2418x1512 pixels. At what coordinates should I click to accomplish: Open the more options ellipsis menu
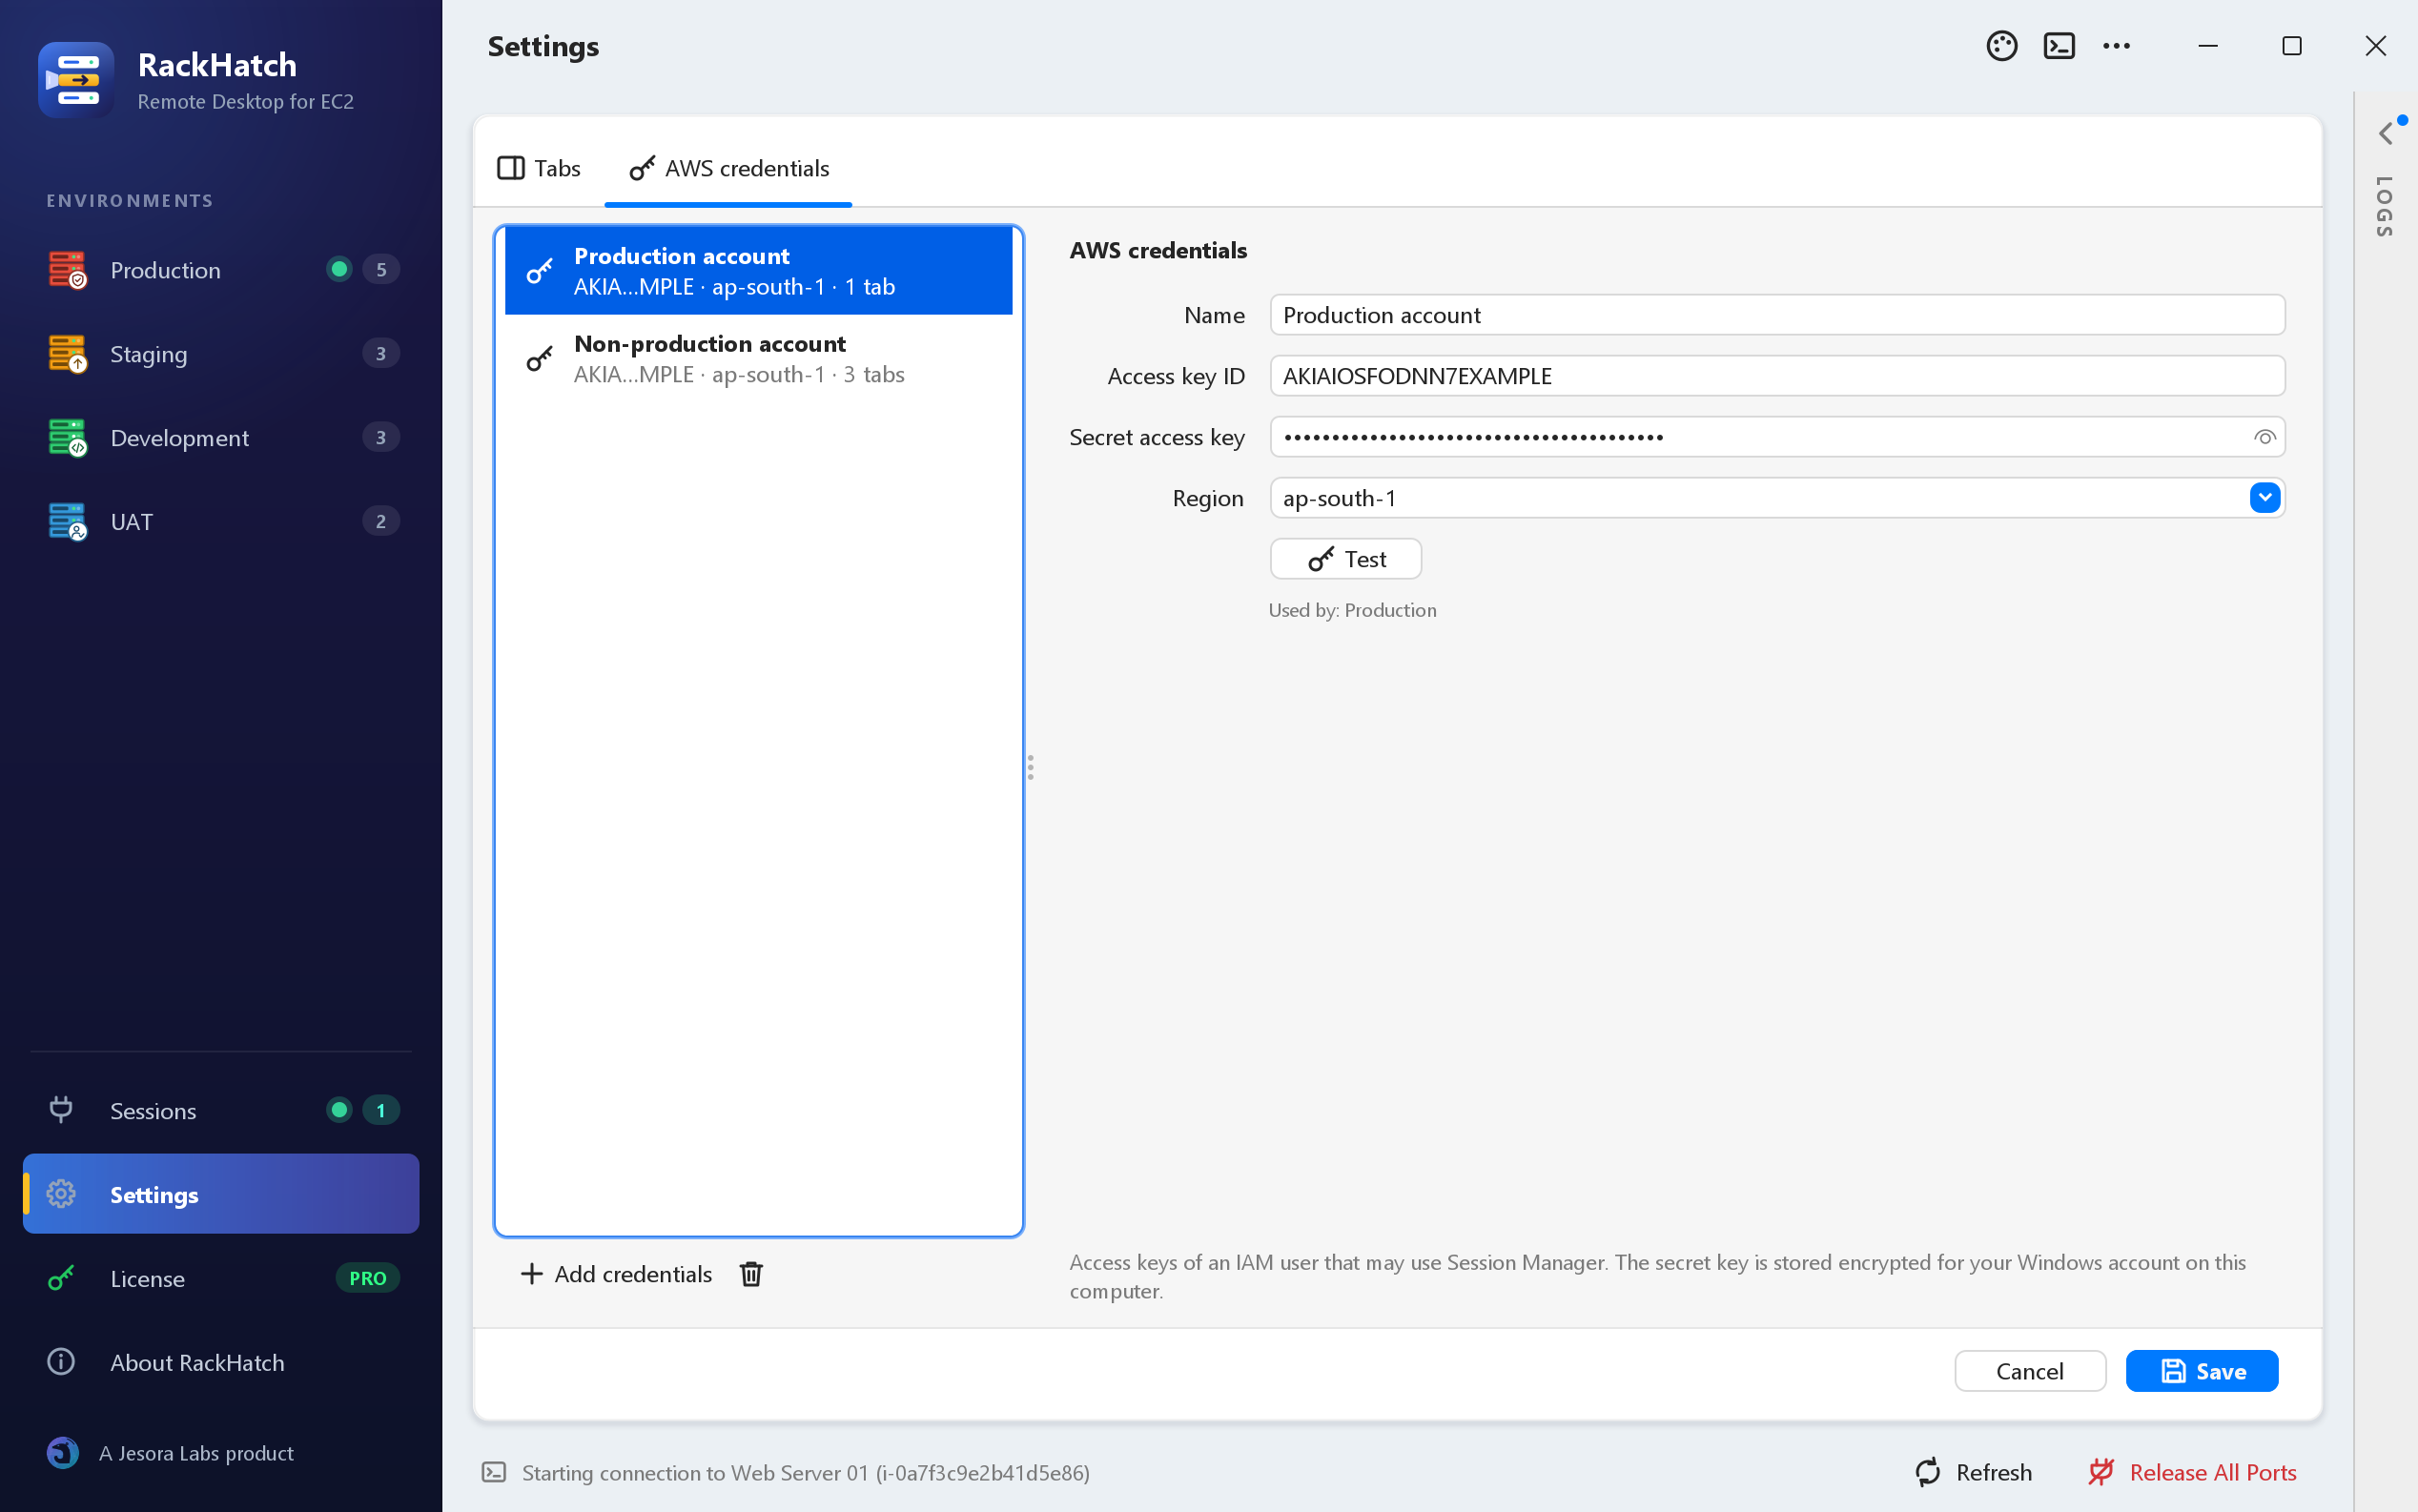(2116, 46)
